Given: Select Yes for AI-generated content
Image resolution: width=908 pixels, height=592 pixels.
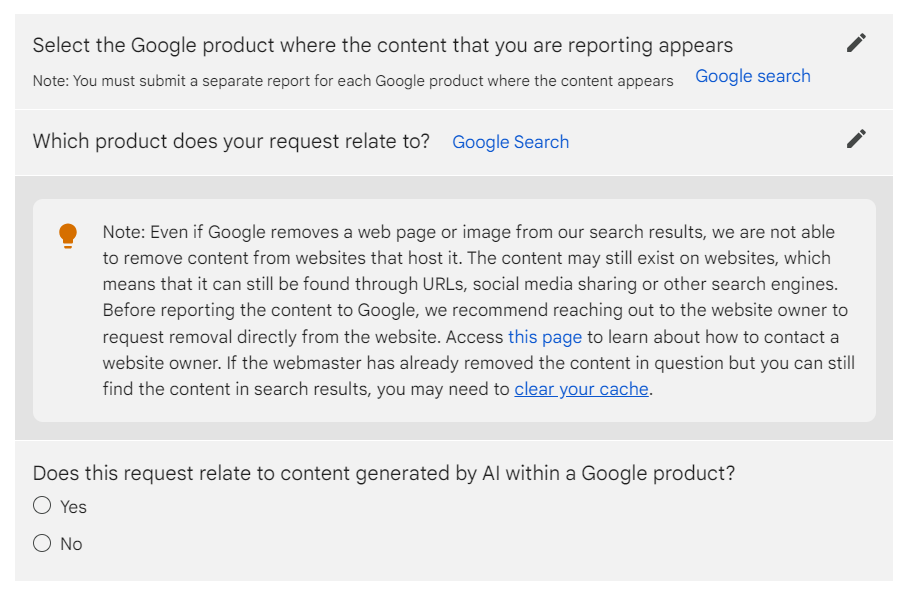Looking at the screenshot, I should 41,506.
